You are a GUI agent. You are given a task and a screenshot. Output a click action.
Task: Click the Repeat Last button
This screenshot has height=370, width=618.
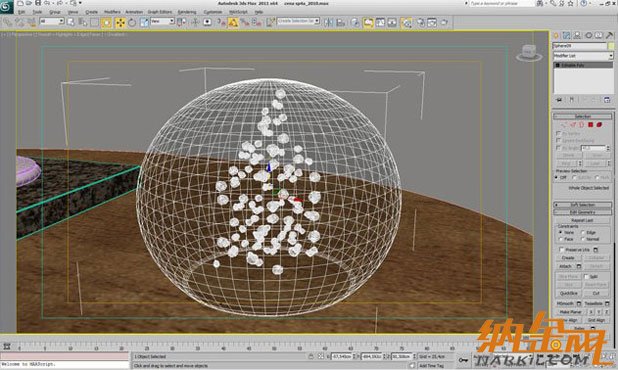tap(582, 220)
